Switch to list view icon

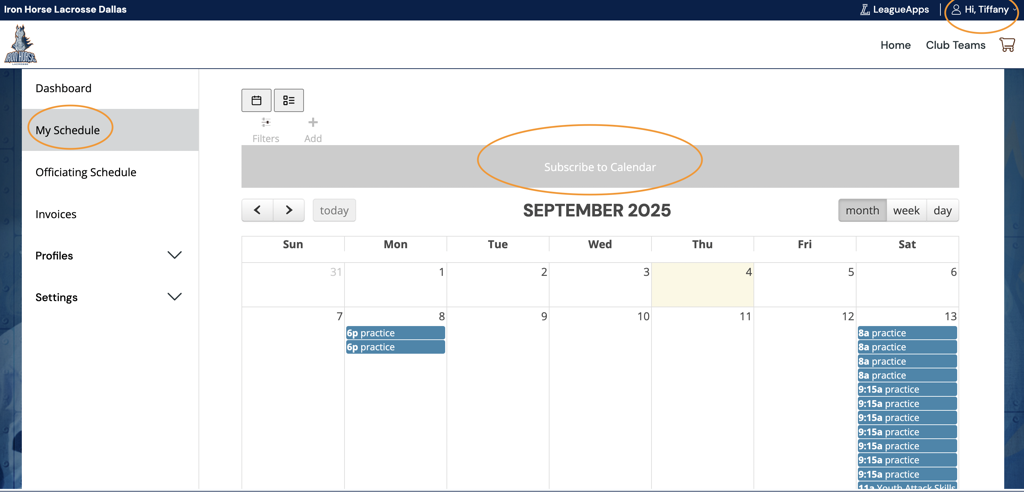click(289, 100)
